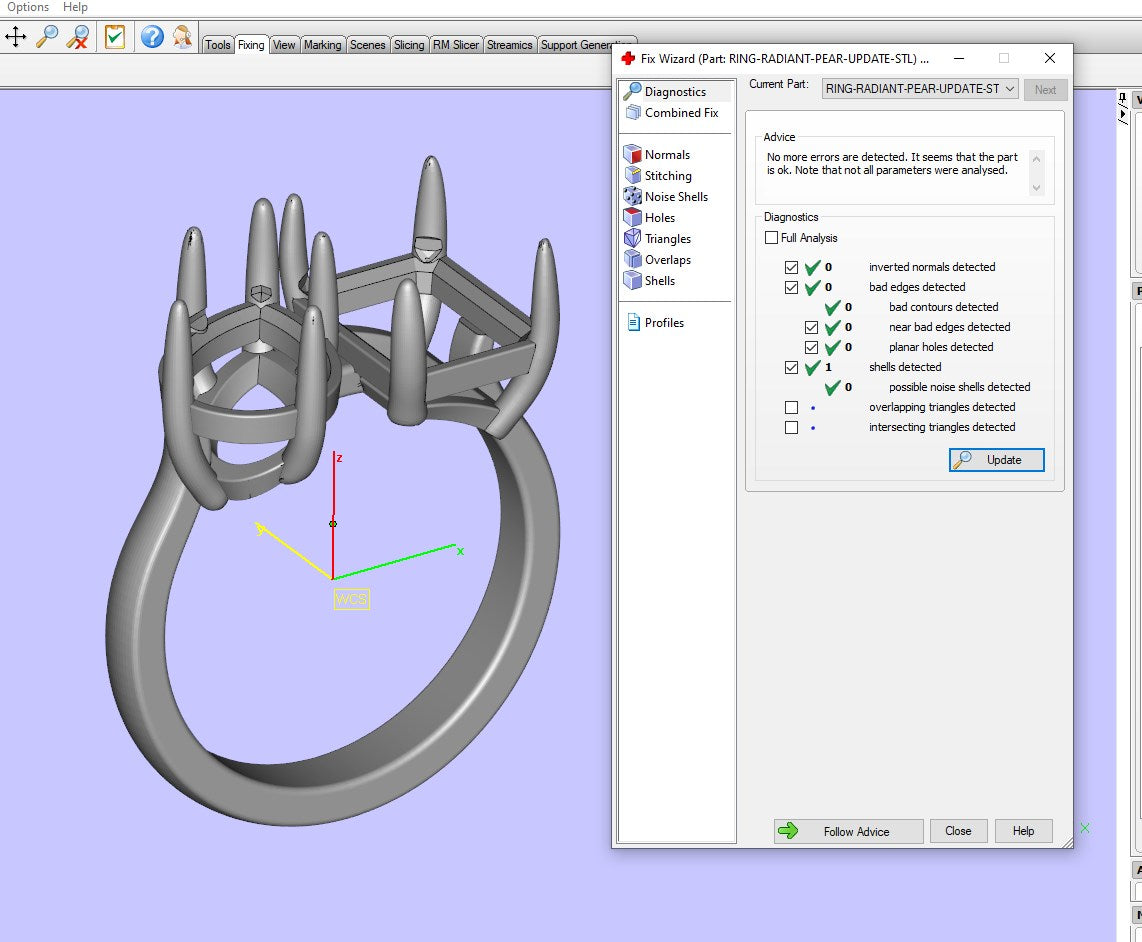Click the four-arrow move tool icon
Viewport: 1142px width, 942px height.
pyautogui.click(x=16, y=38)
